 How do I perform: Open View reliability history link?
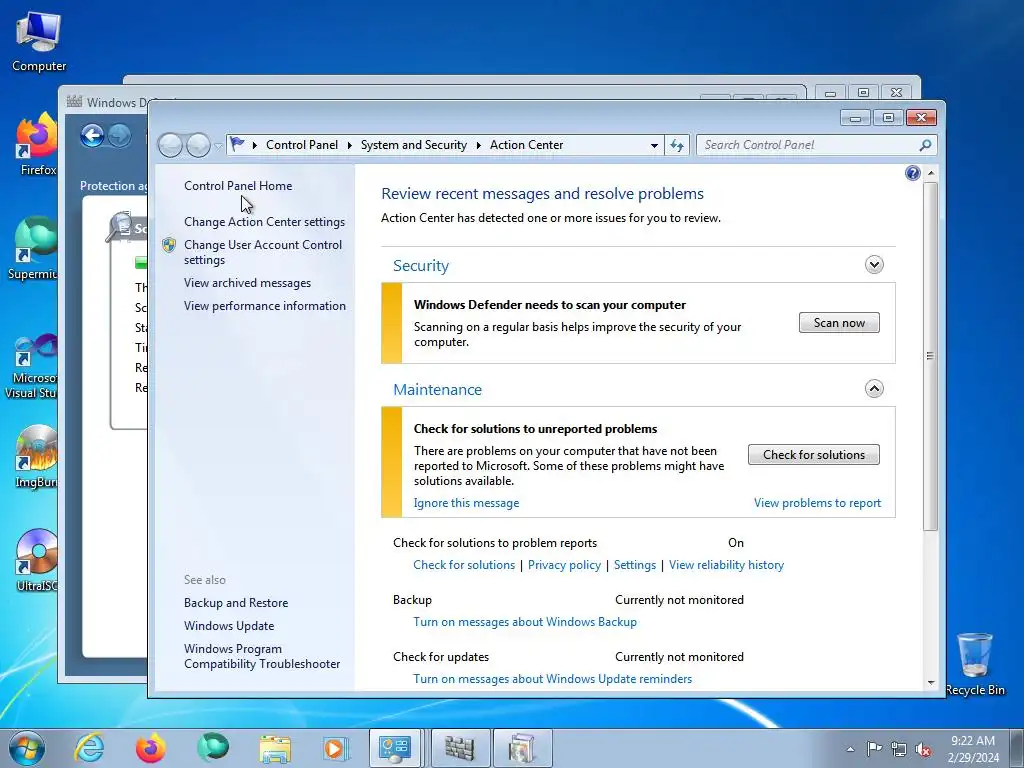click(726, 565)
